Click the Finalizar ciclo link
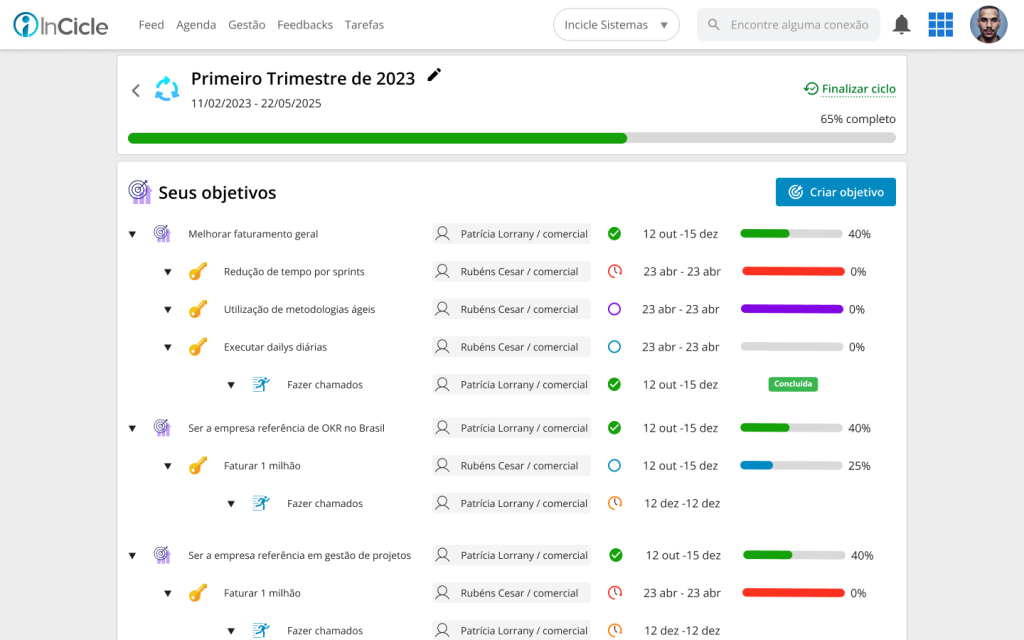Image resolution: width=1024 pixels, height=640 pixels. 849,88
